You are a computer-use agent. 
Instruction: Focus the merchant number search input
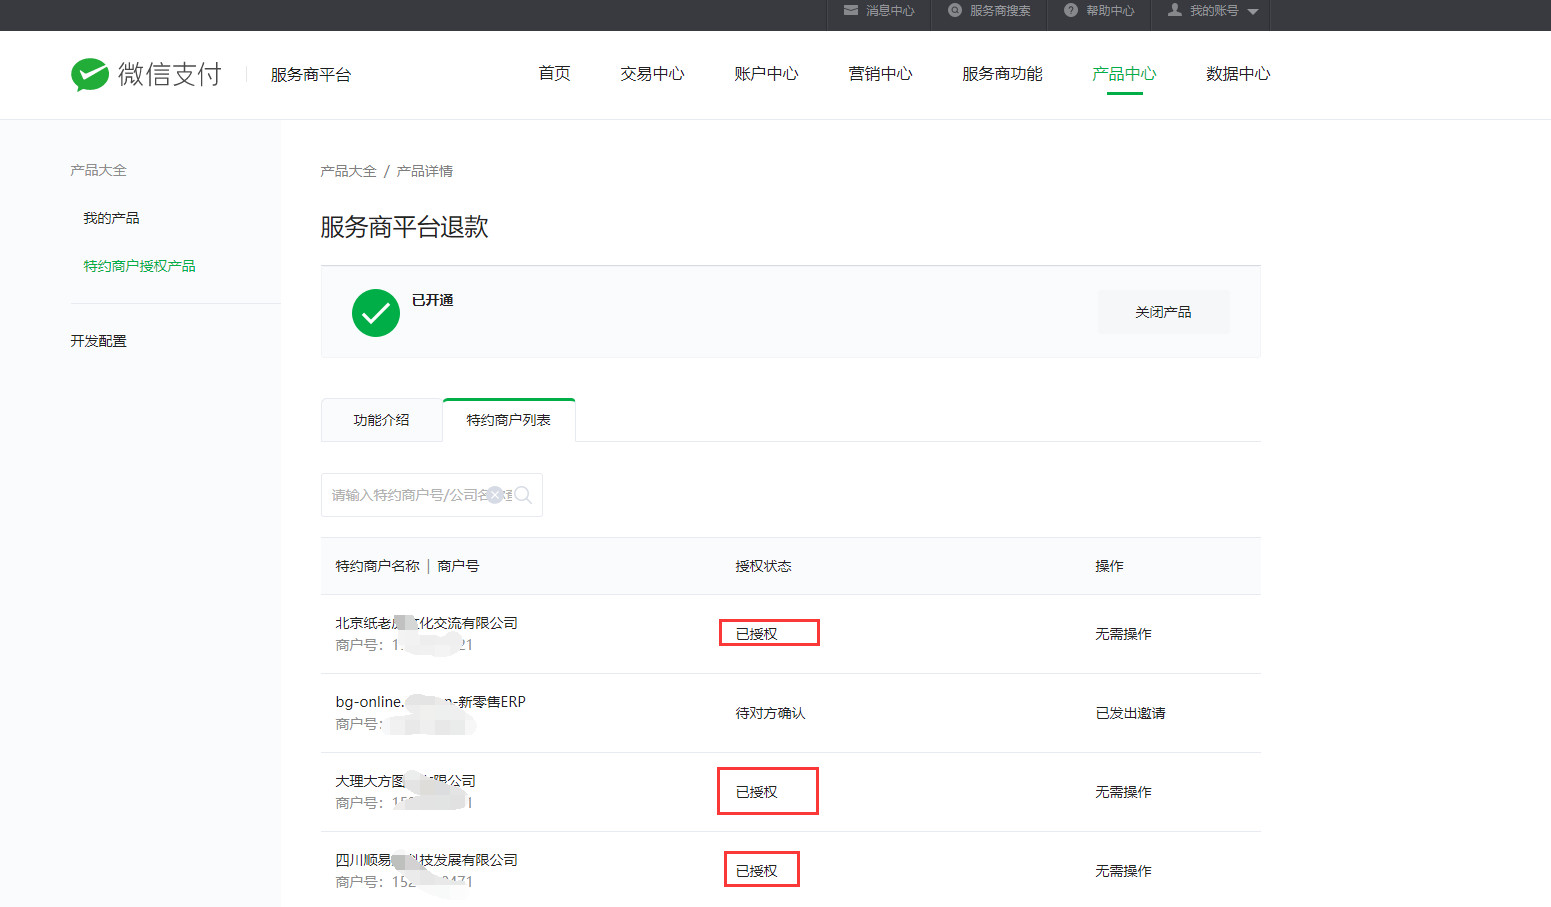pos(431,495)
